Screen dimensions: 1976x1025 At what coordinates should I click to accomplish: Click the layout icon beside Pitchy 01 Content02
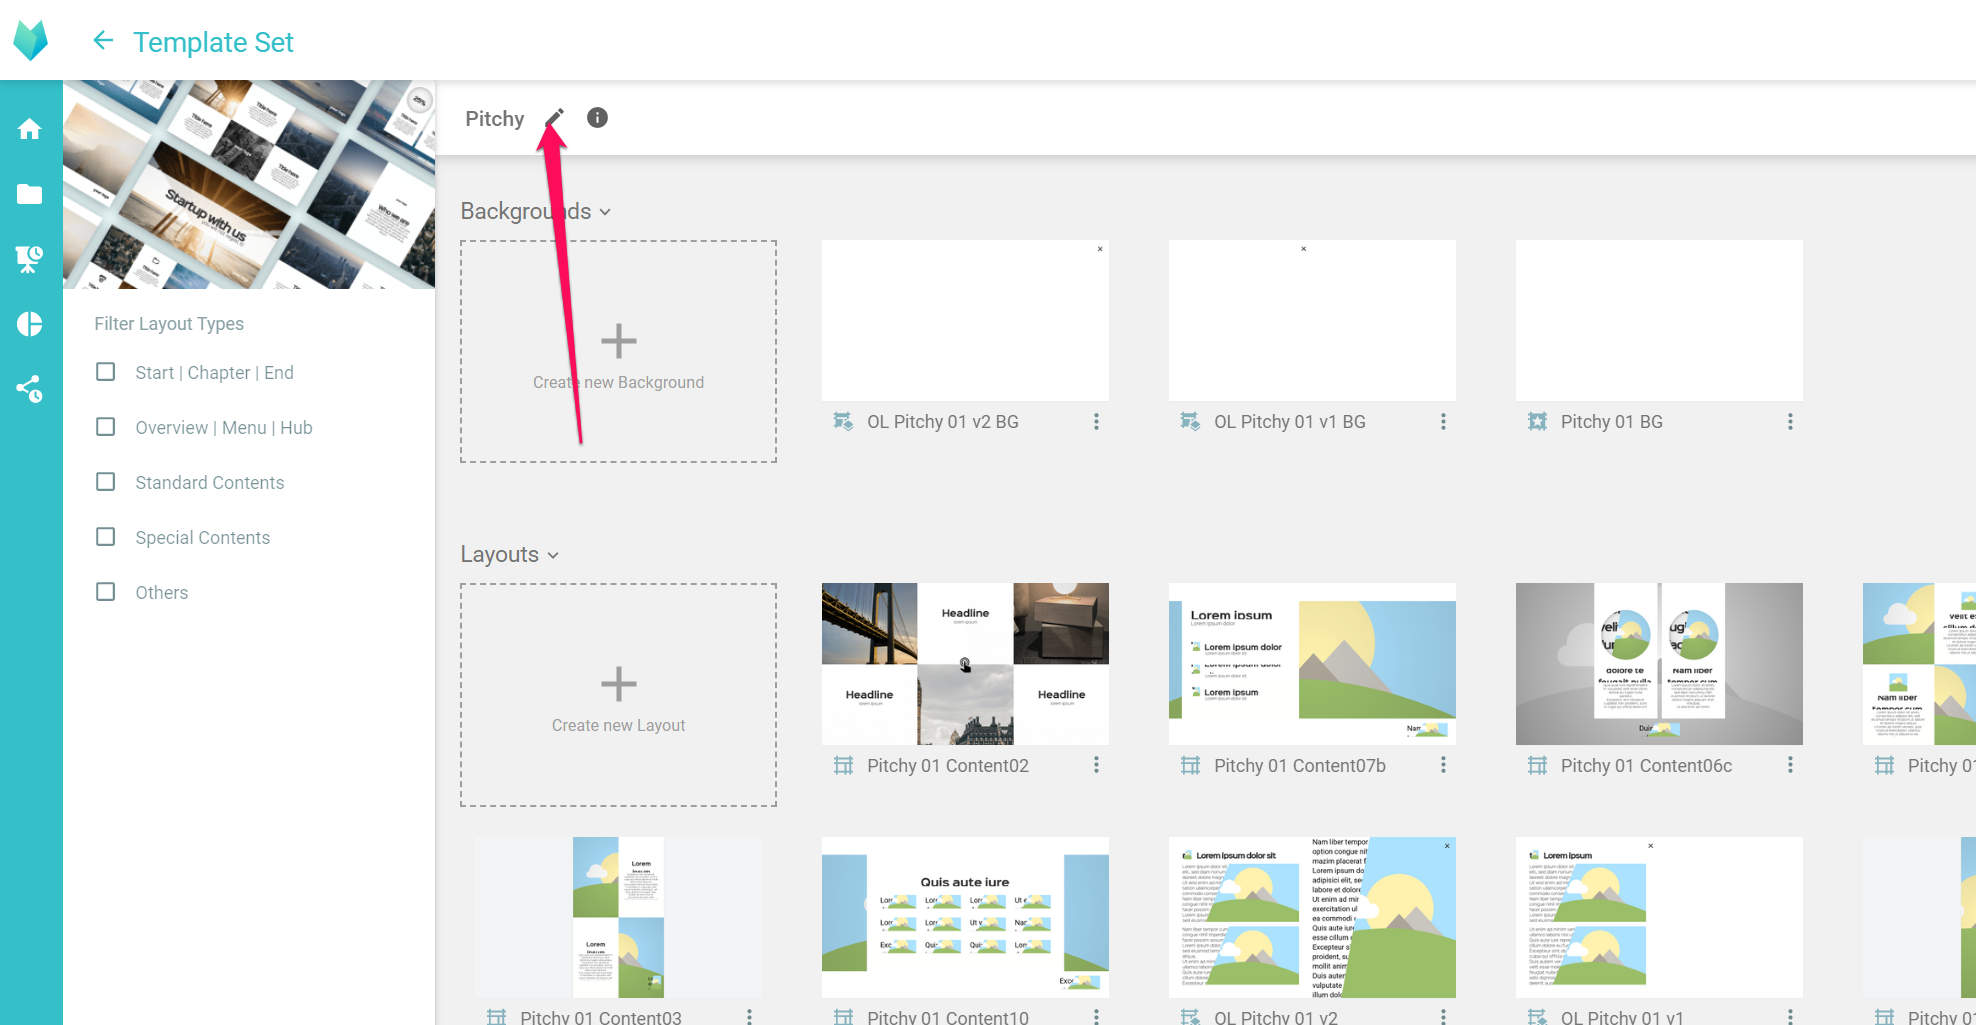coord(843,765)
